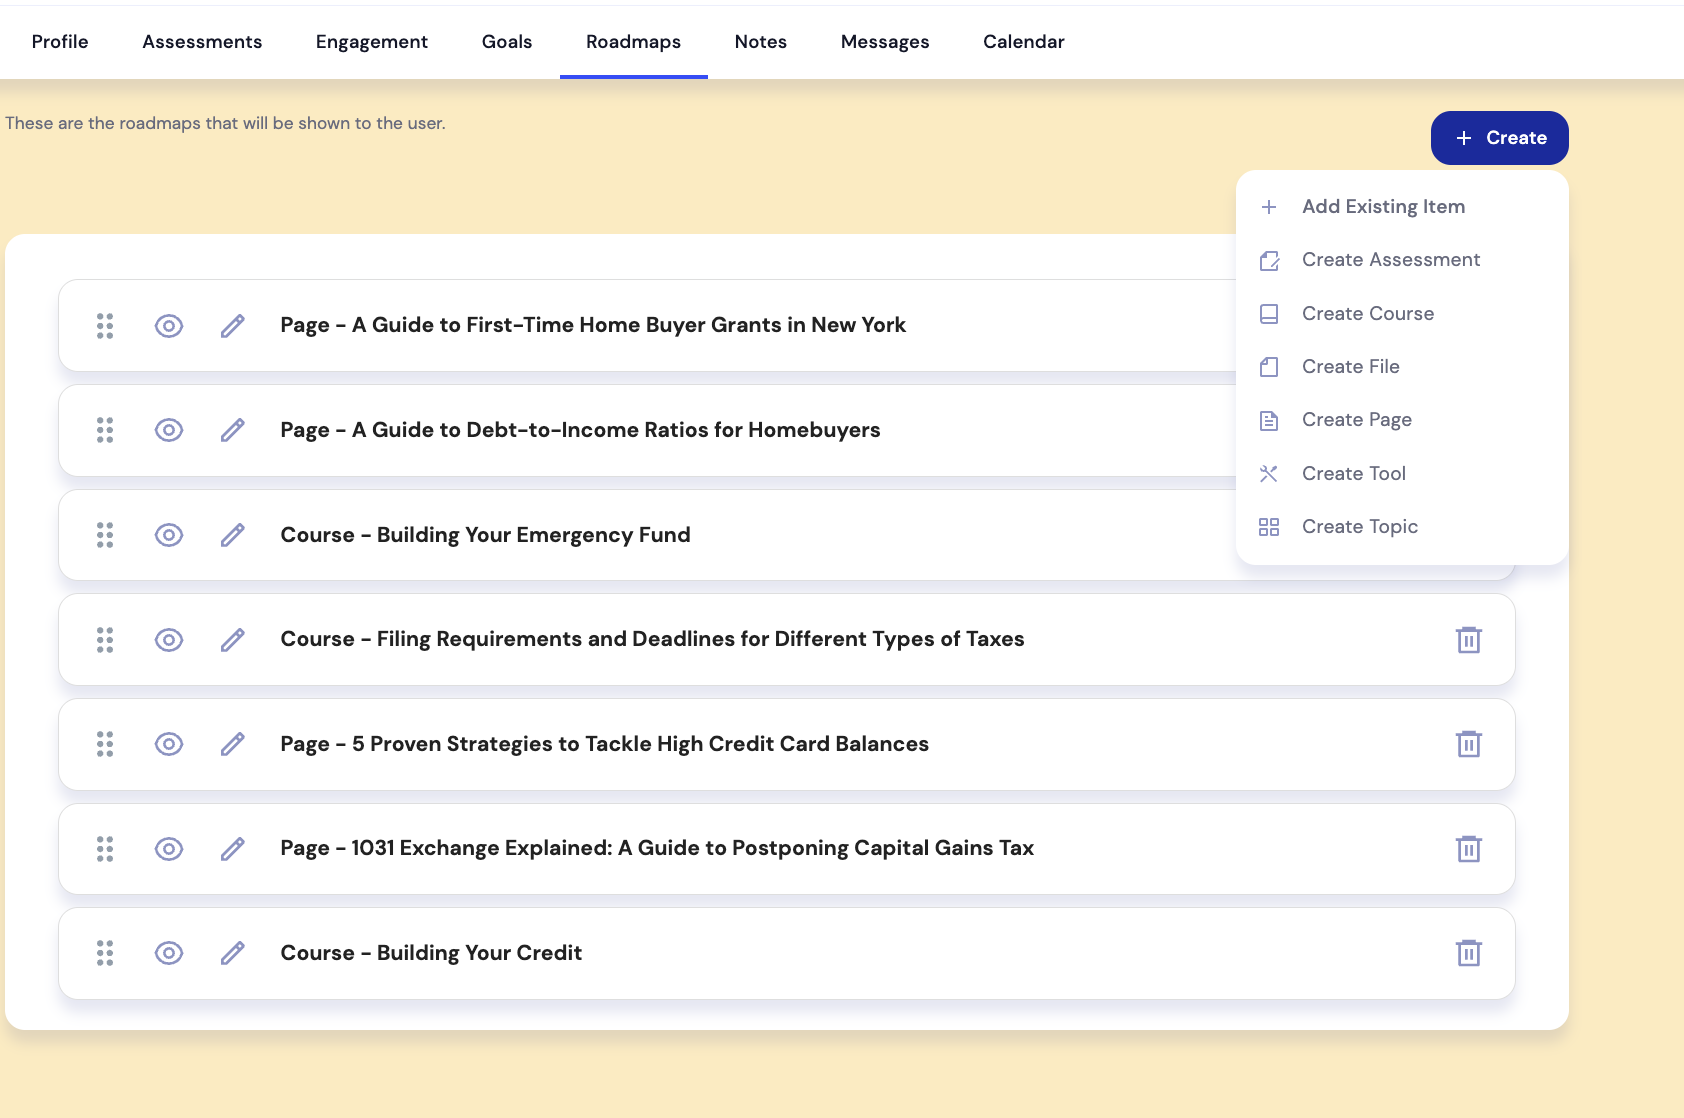Edit the Filing Requirements course title
The height and width of the screenshot is (1118, 1684).
point(233,639)
